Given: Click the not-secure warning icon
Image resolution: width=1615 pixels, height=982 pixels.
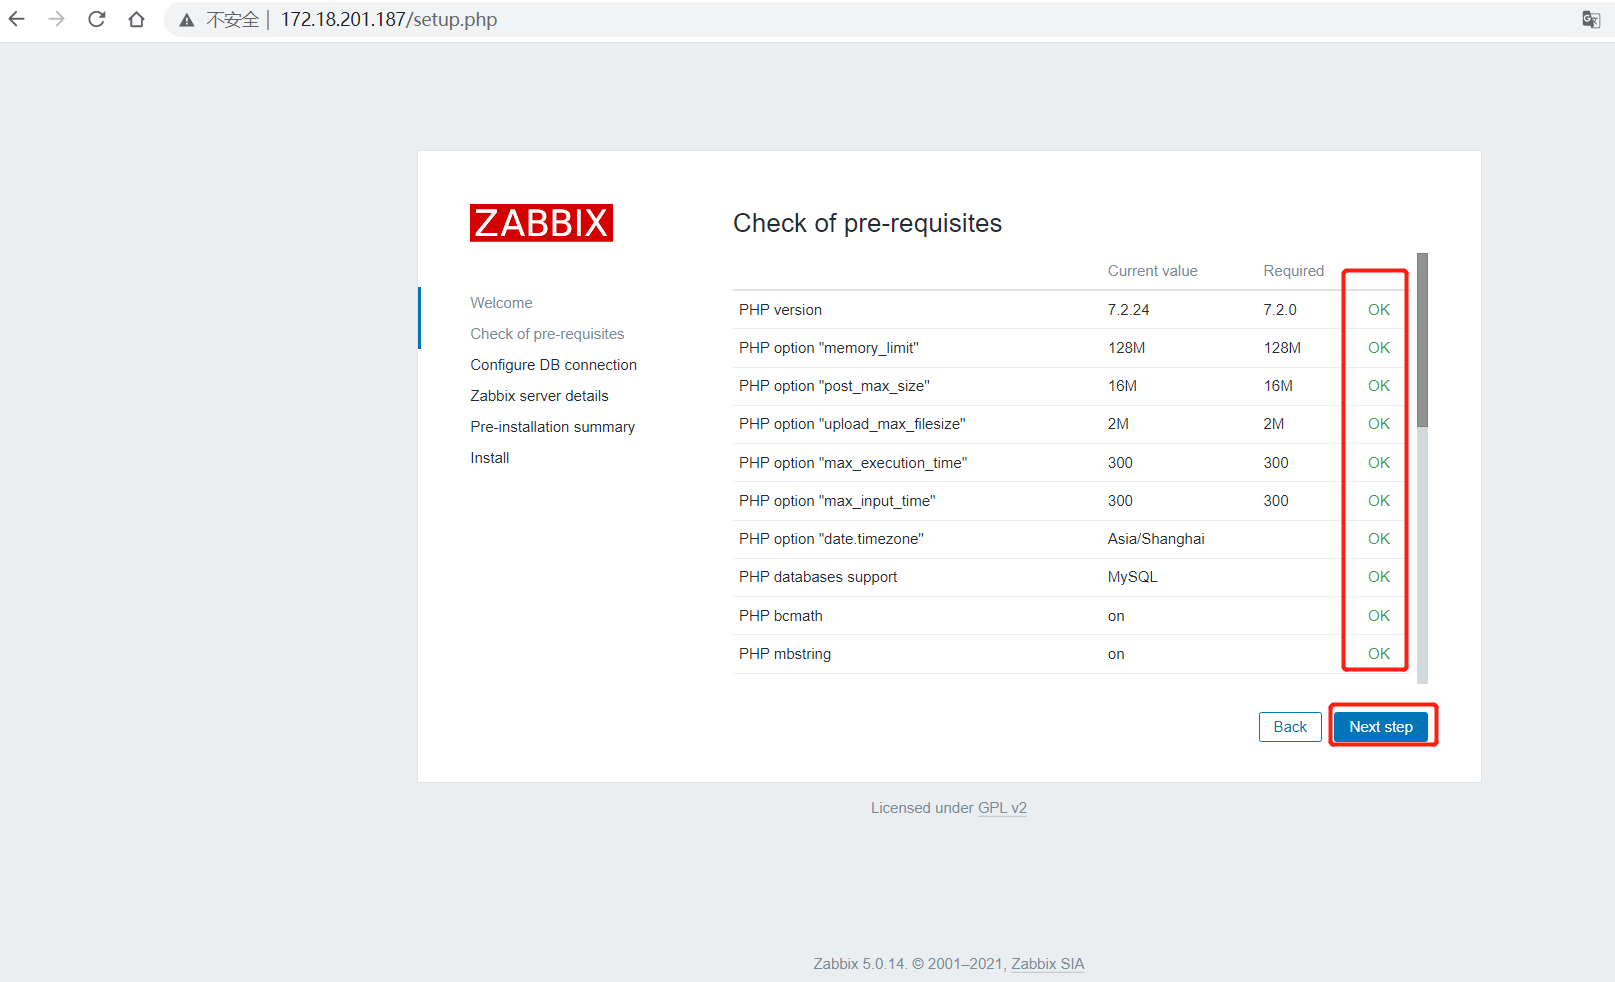Looking at the screenshot, I should (x=187, y=20).
